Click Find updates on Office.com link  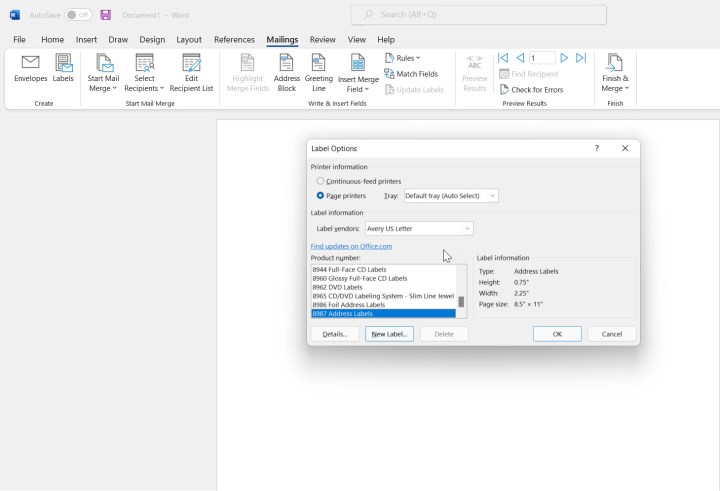click(x=351, y=246)
